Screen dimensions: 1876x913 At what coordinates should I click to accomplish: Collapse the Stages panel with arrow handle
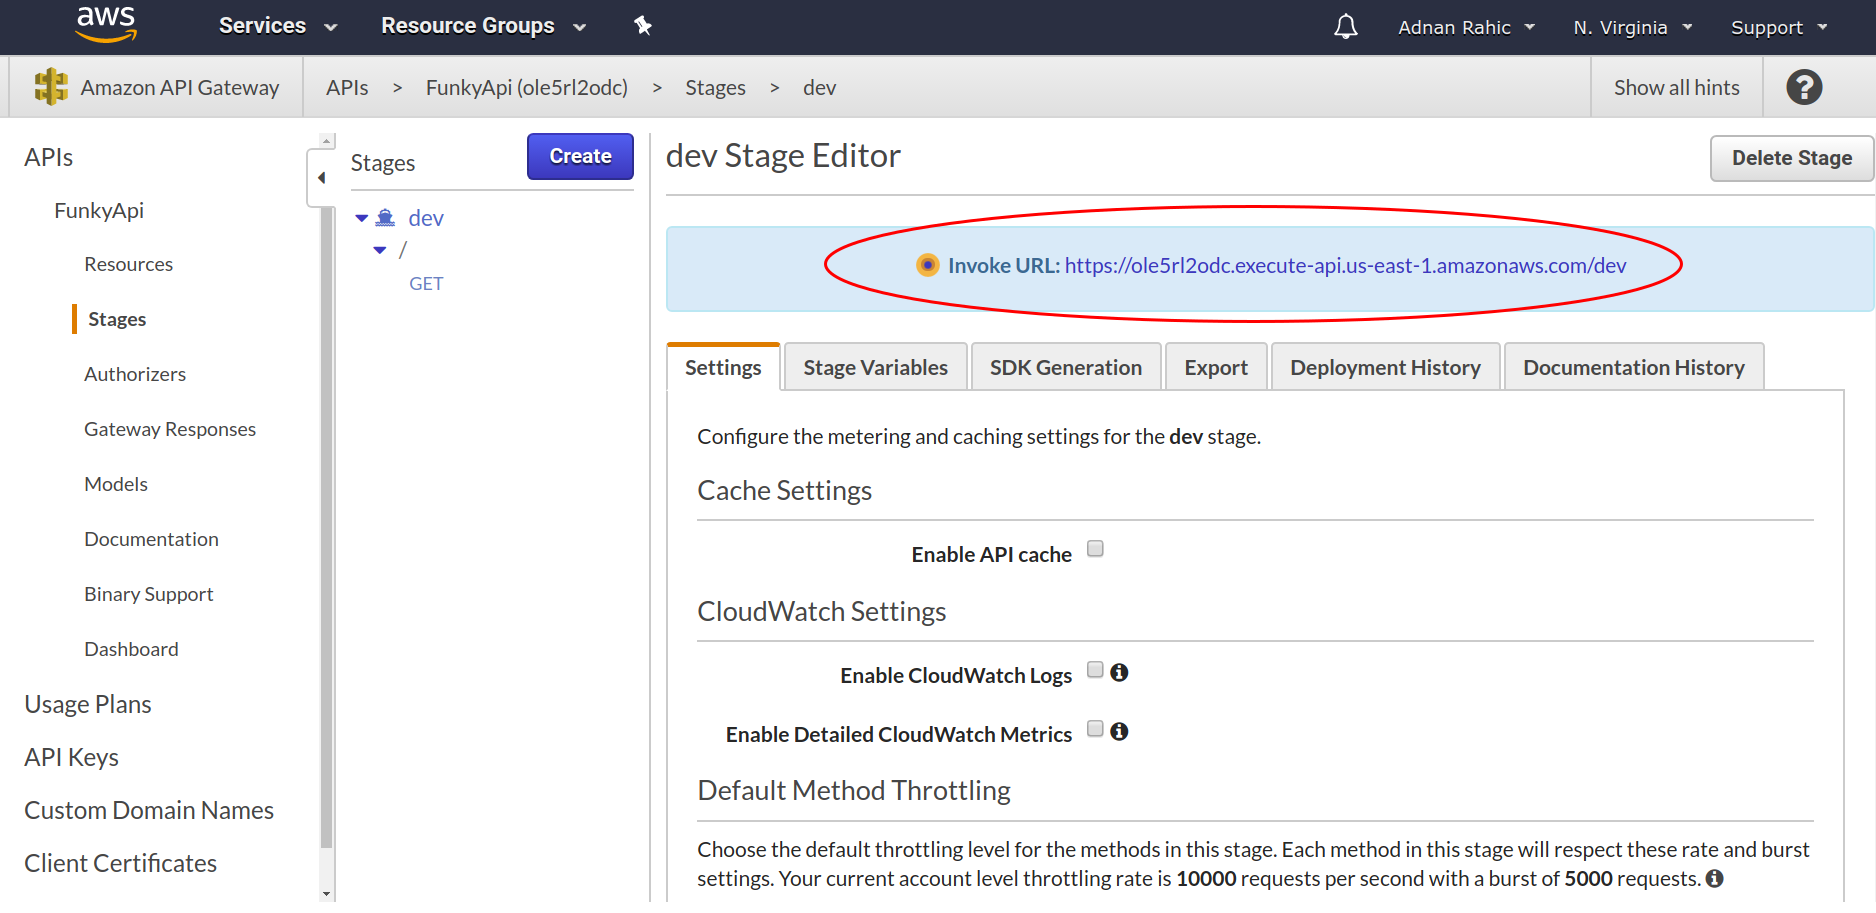321,178
